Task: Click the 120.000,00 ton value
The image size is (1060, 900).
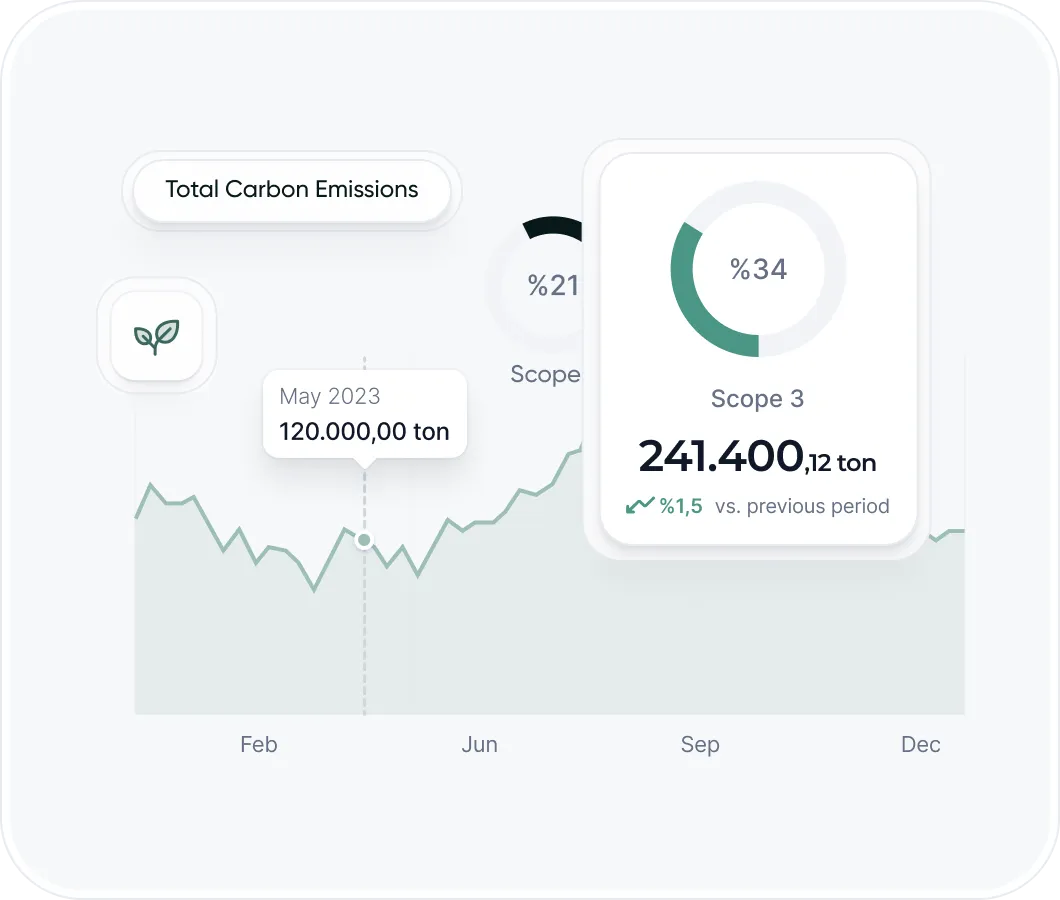Action: (364, 432)
